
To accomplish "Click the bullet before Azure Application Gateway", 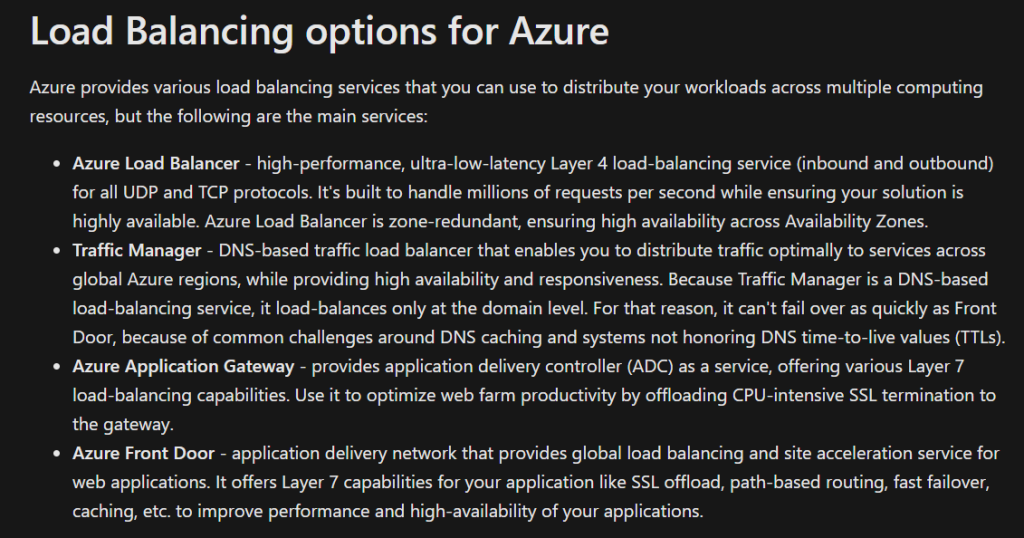I will point(57,367).
